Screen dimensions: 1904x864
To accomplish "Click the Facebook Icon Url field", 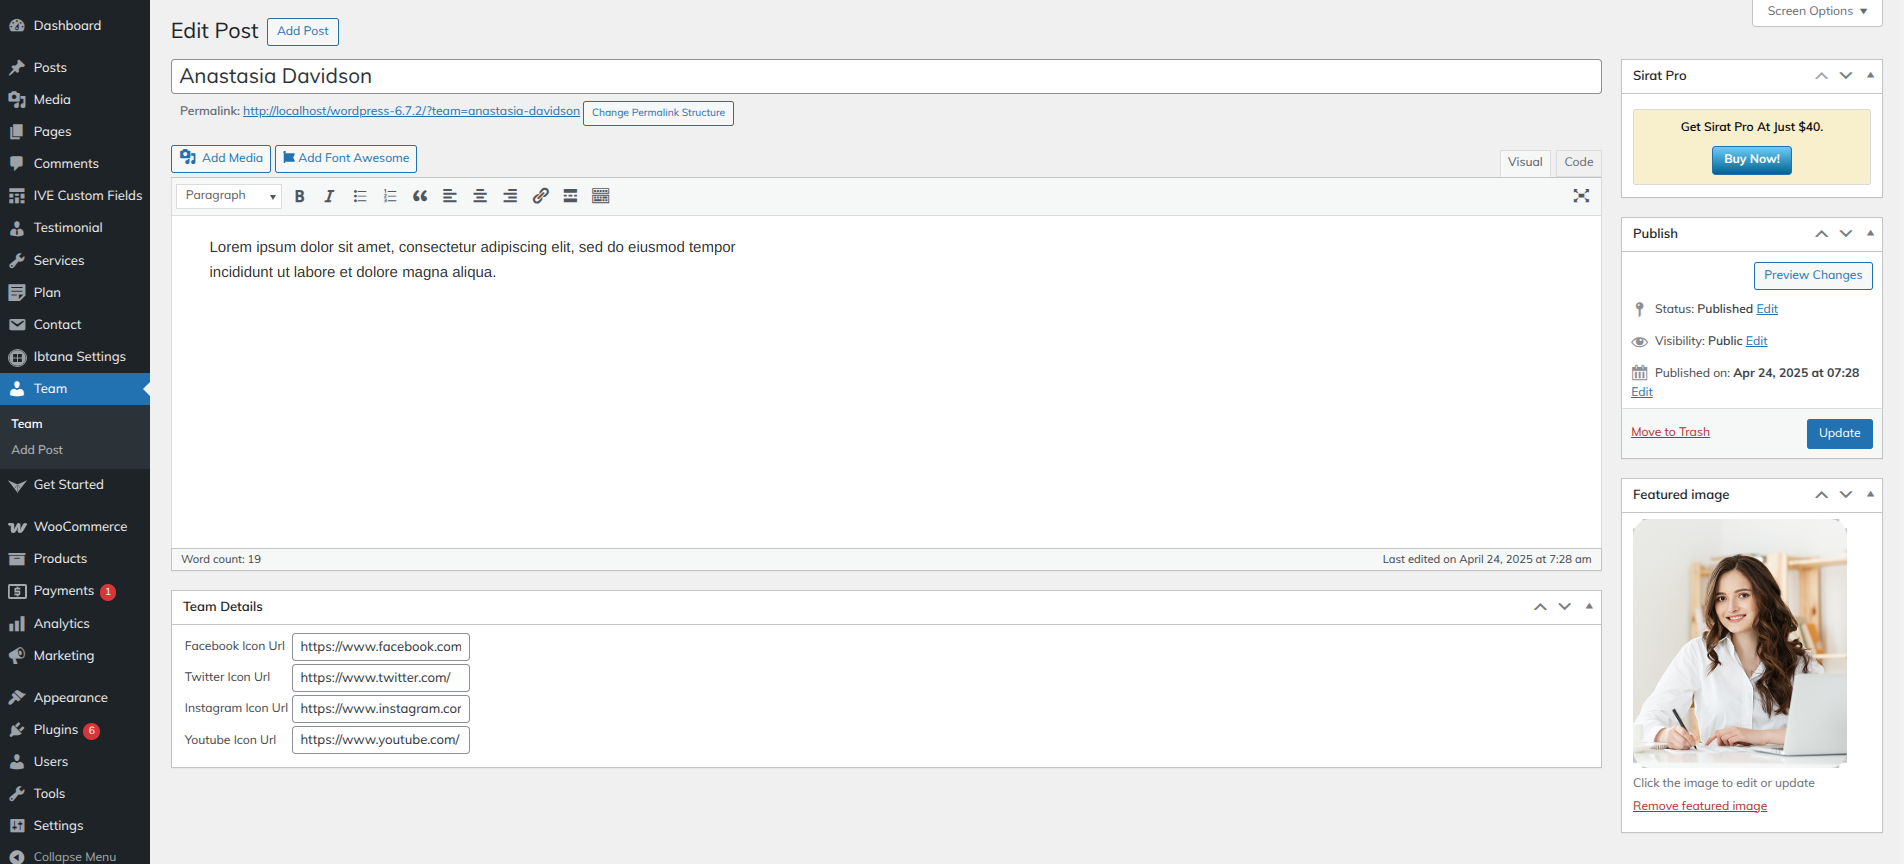I will (x=381, y=647).
